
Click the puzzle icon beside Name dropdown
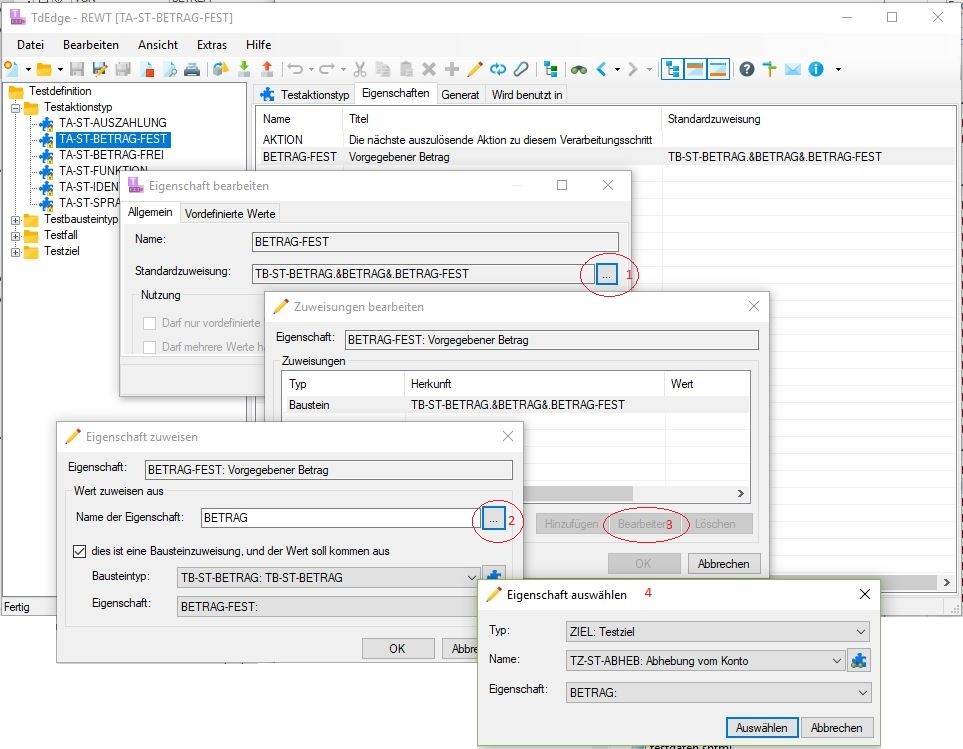pyautogui.click(x=858, y=660)
